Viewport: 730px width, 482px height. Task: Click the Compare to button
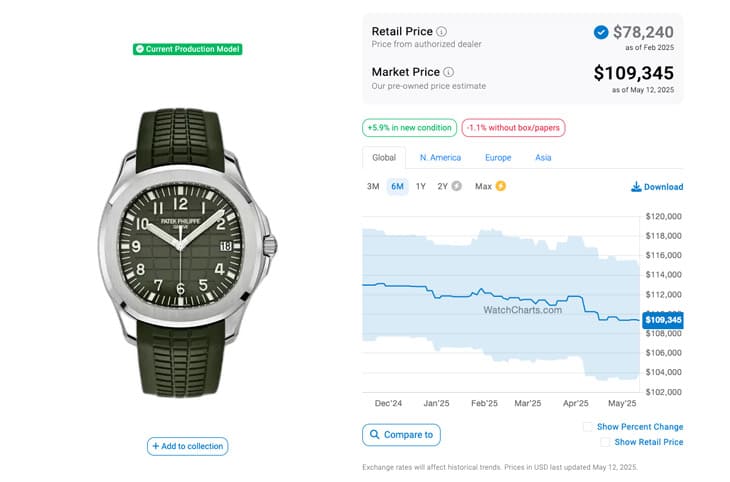(x=401, y=434)
